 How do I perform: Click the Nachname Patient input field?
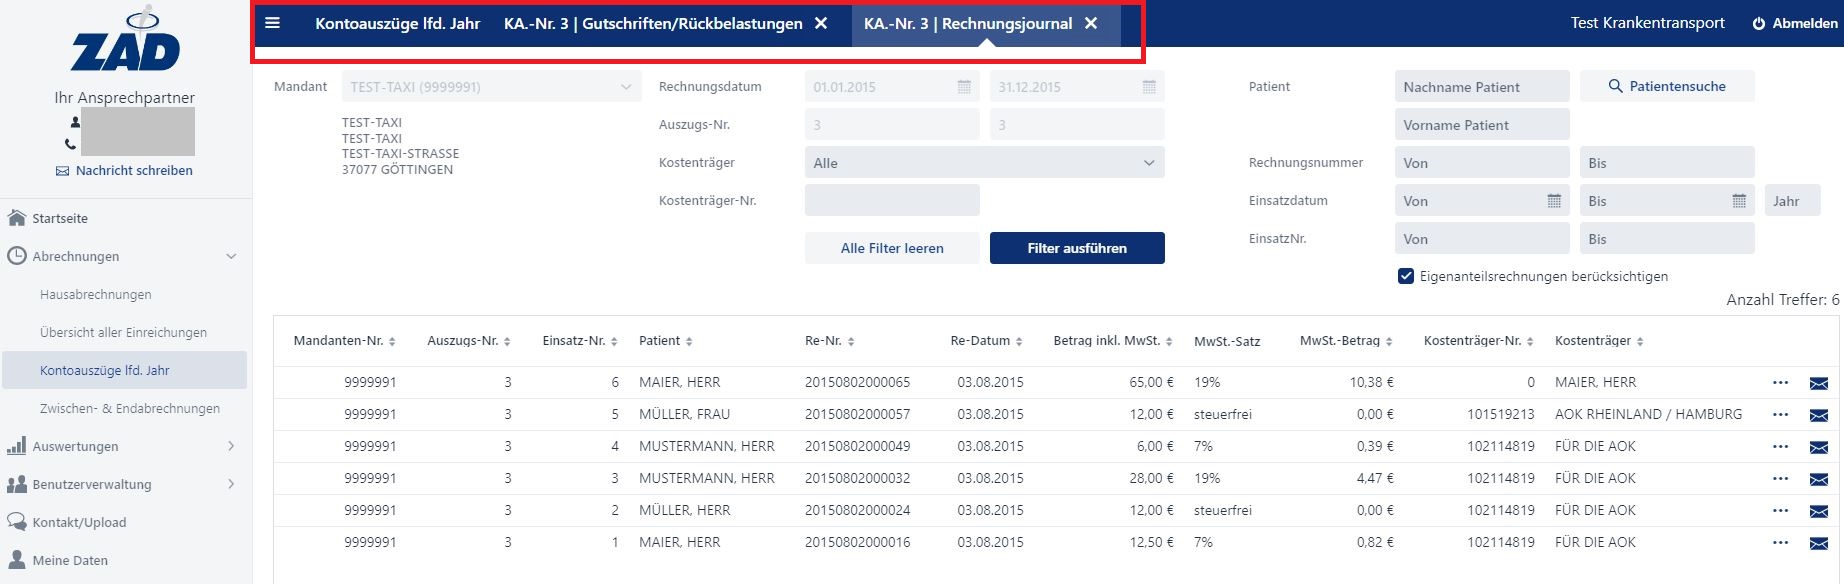(1481, 87)
